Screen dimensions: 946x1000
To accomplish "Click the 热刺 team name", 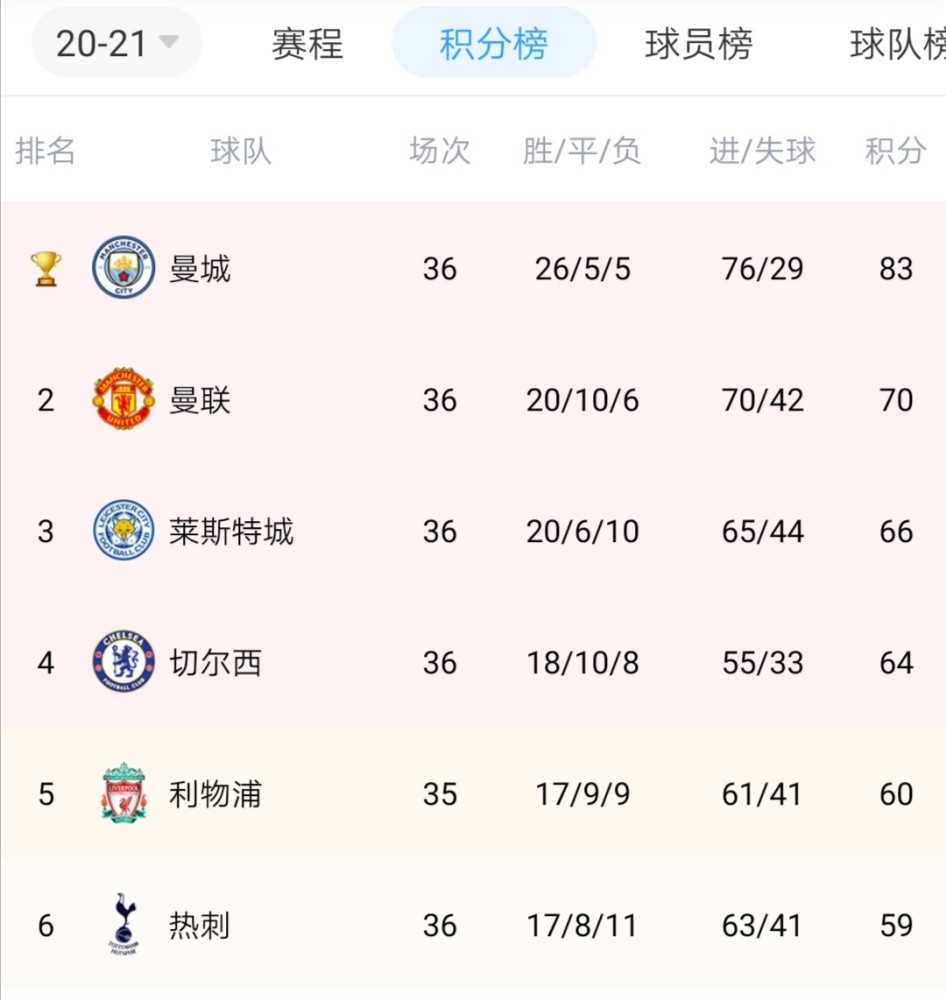I will (x=199, y=925).
